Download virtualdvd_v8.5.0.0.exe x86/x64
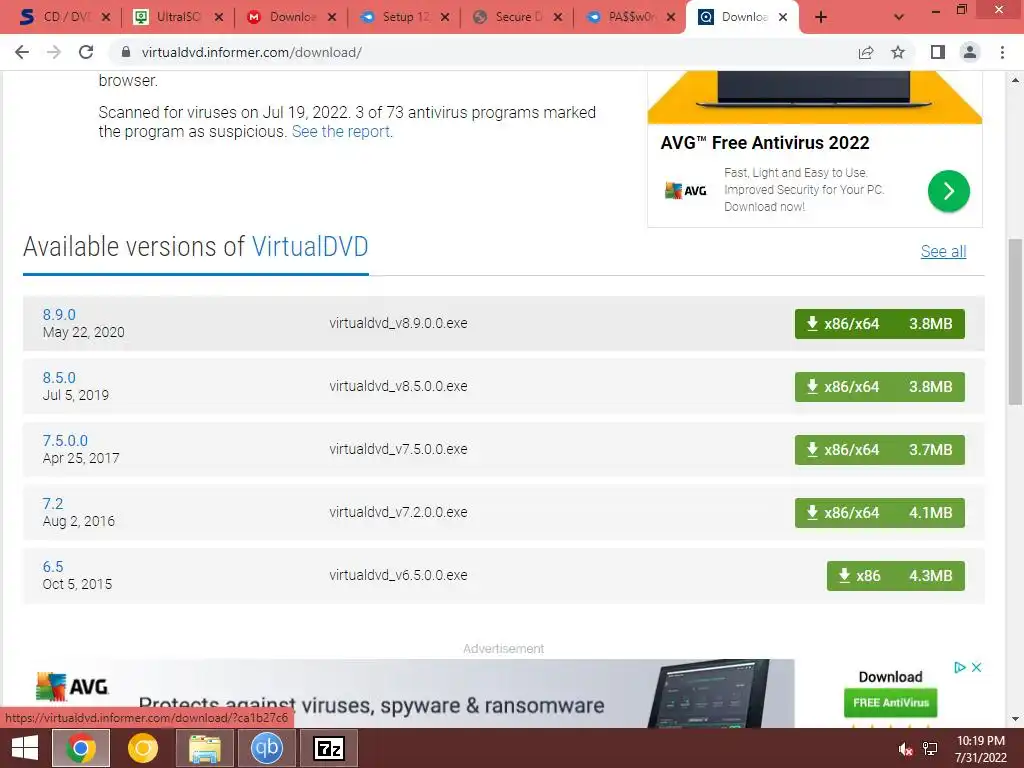This screenshot has height=768, width=1024. pos(879,387)
